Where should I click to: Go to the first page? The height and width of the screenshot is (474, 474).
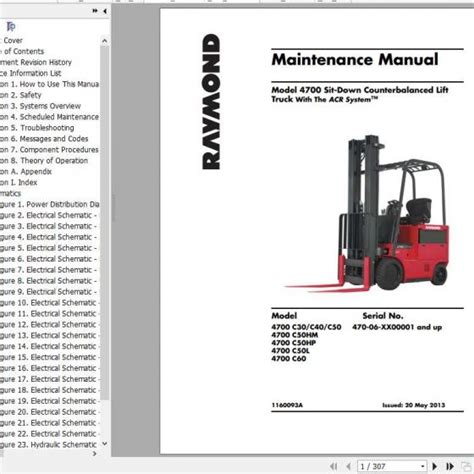(333, 466)
